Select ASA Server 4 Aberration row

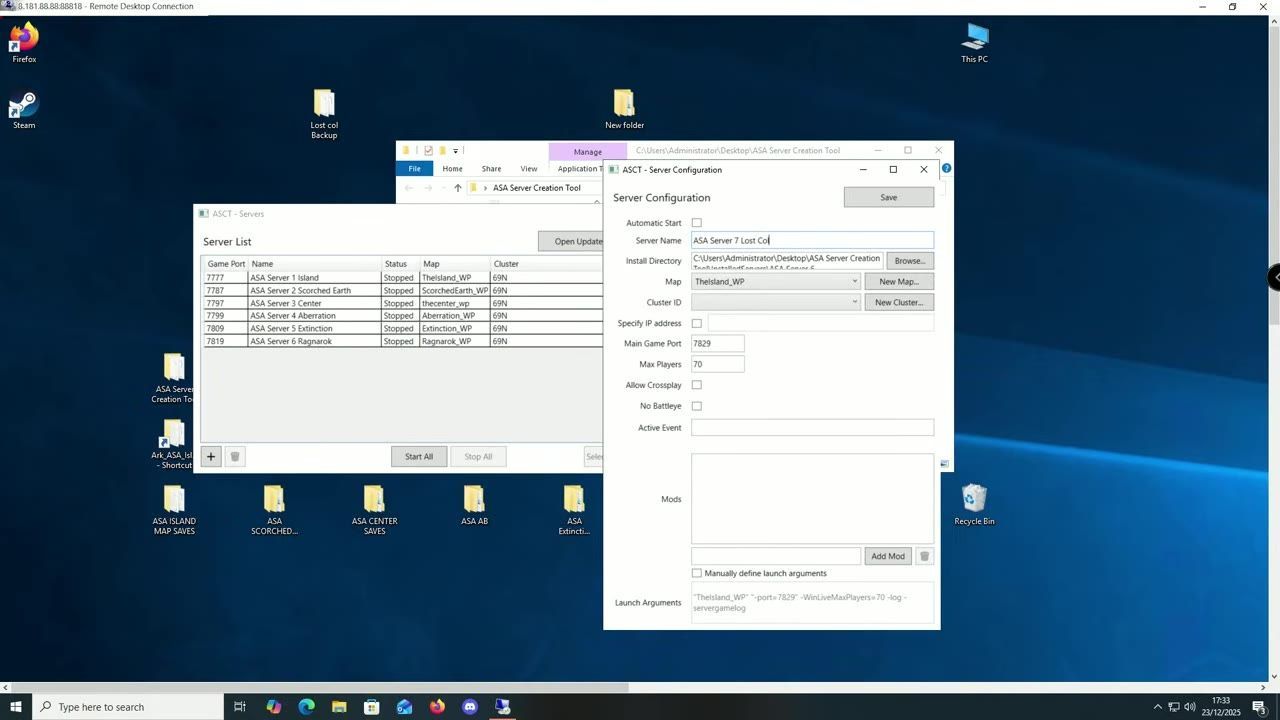tap(402, 316)
